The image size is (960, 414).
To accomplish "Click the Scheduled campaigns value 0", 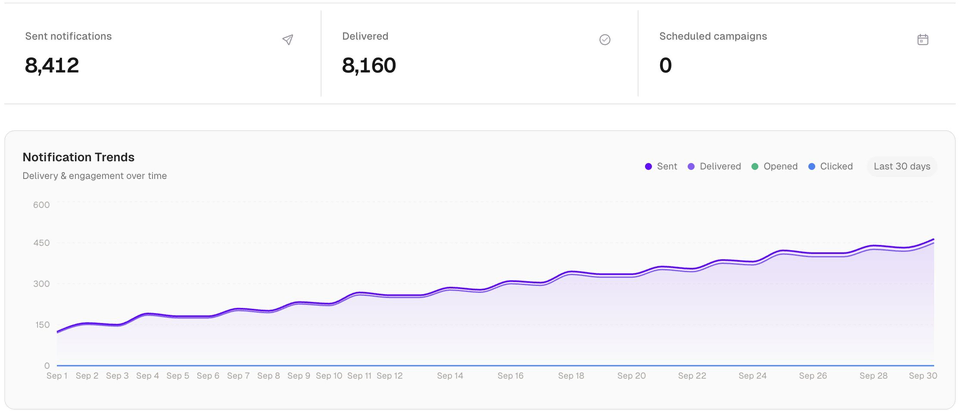I will [x=666, y=66].
